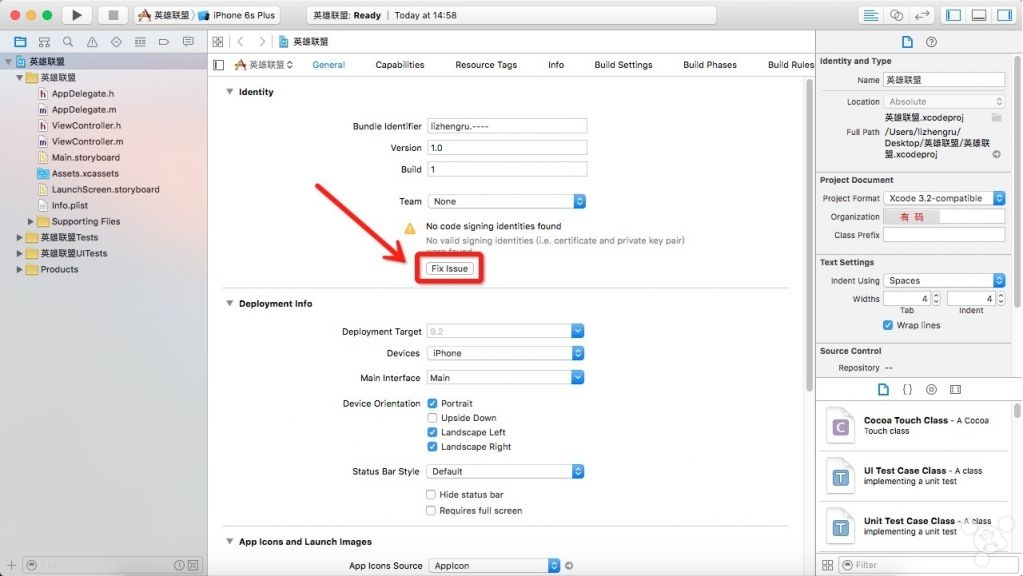Open the Team dropdown

(x=506, y=201)
